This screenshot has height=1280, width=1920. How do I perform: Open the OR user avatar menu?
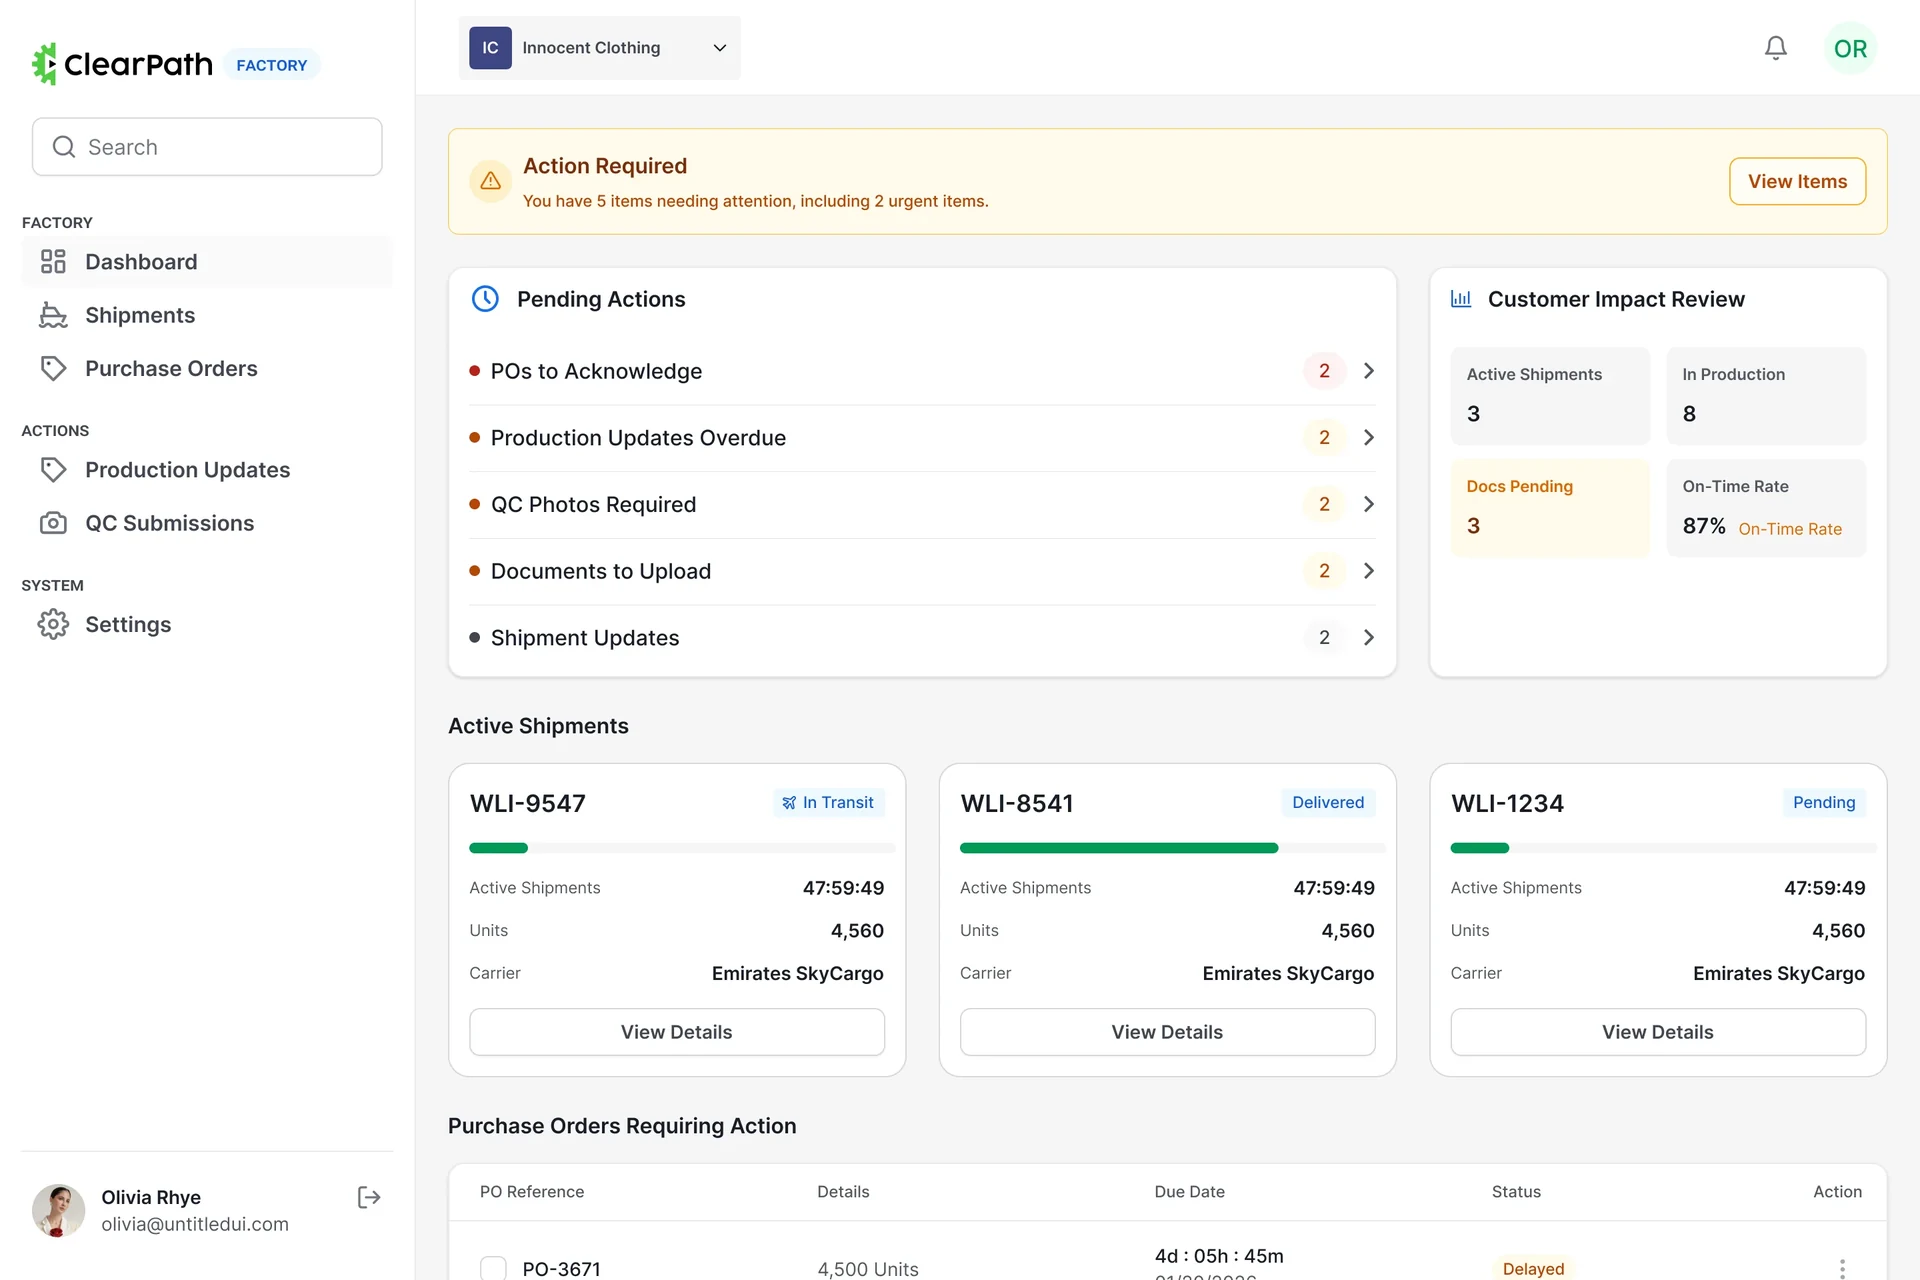tap(1850, 48)
